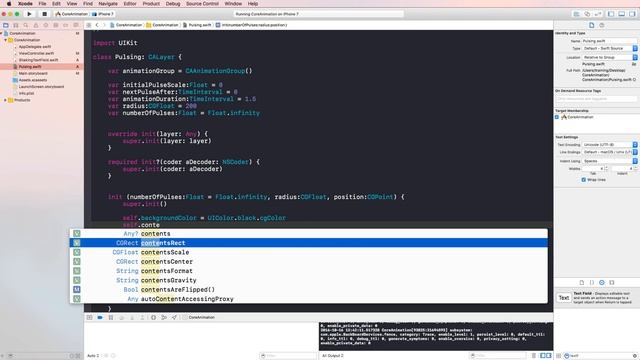Open Simulate Location arrow icon
Image resolution: width=640 pixels, height=360 pixels.
[x=174, y=317]
